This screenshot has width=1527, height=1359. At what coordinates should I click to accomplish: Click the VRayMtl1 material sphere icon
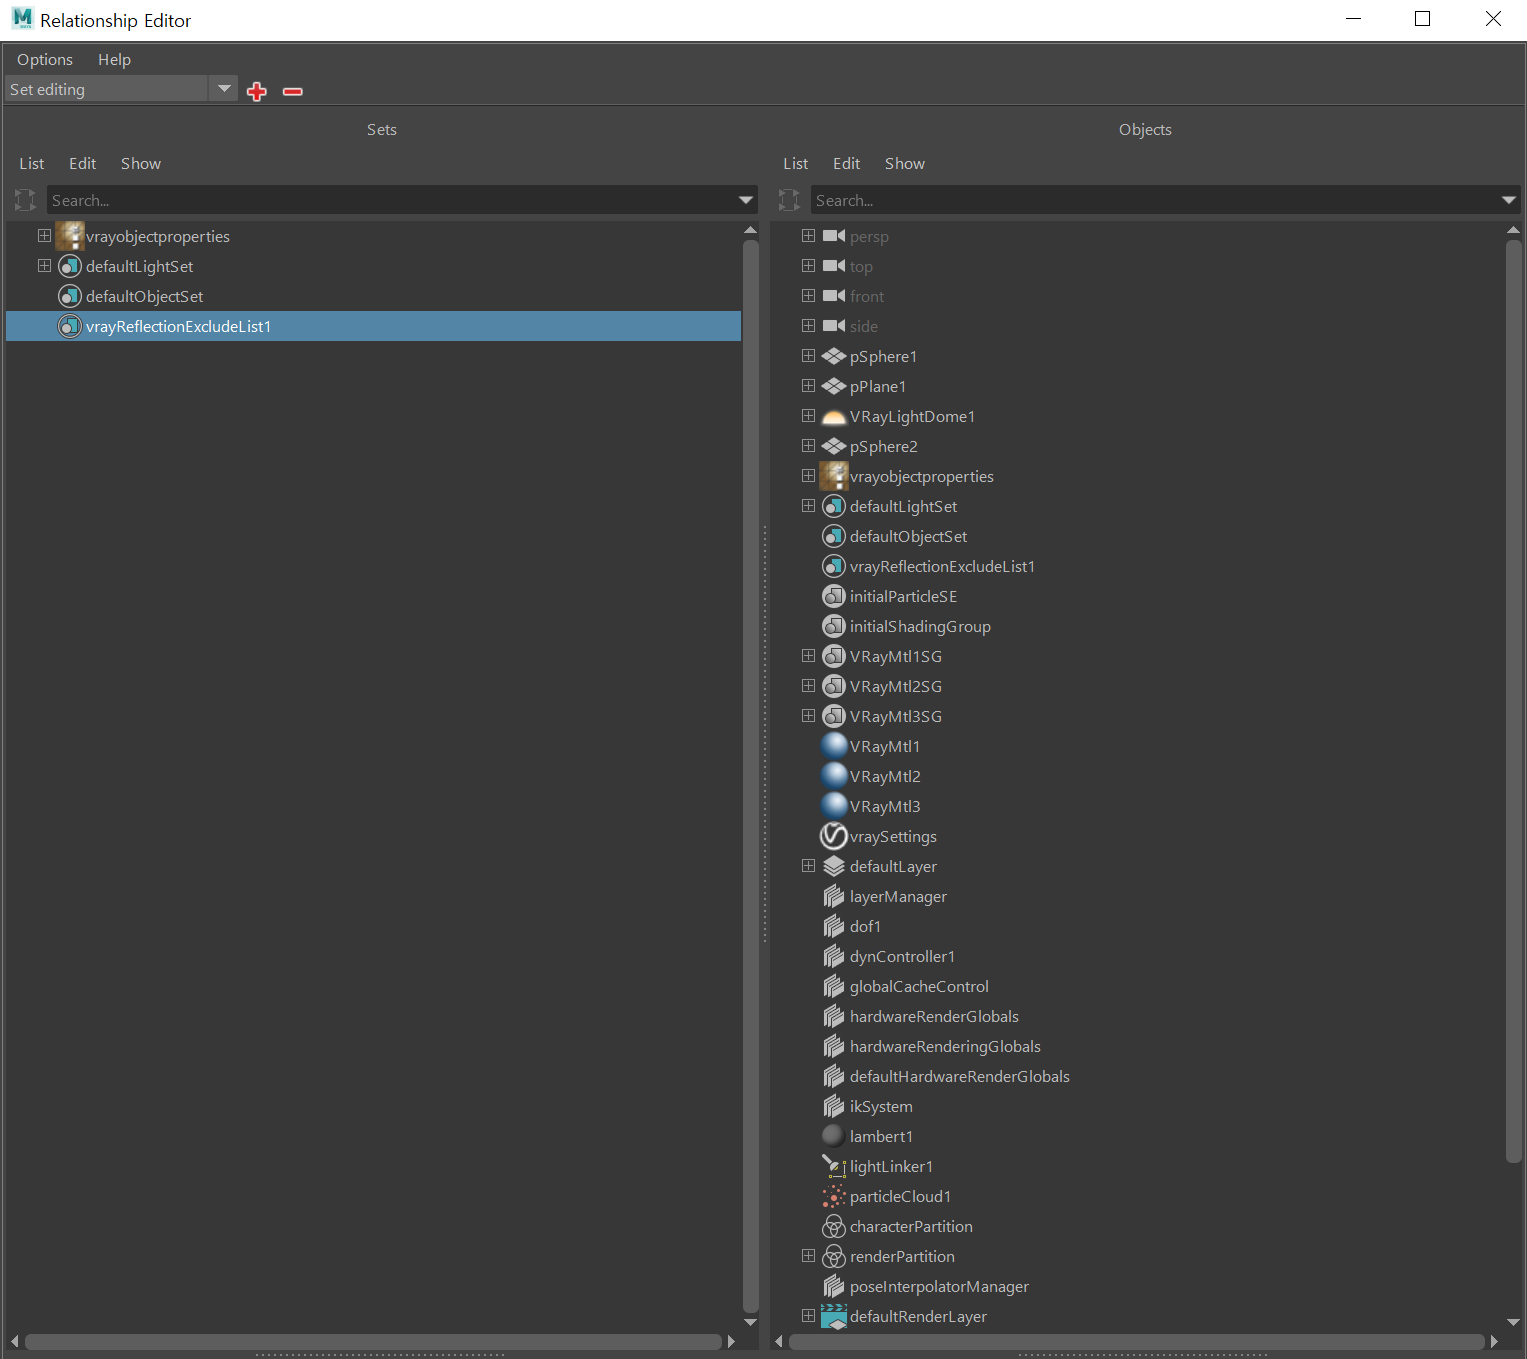click(834, 746)
